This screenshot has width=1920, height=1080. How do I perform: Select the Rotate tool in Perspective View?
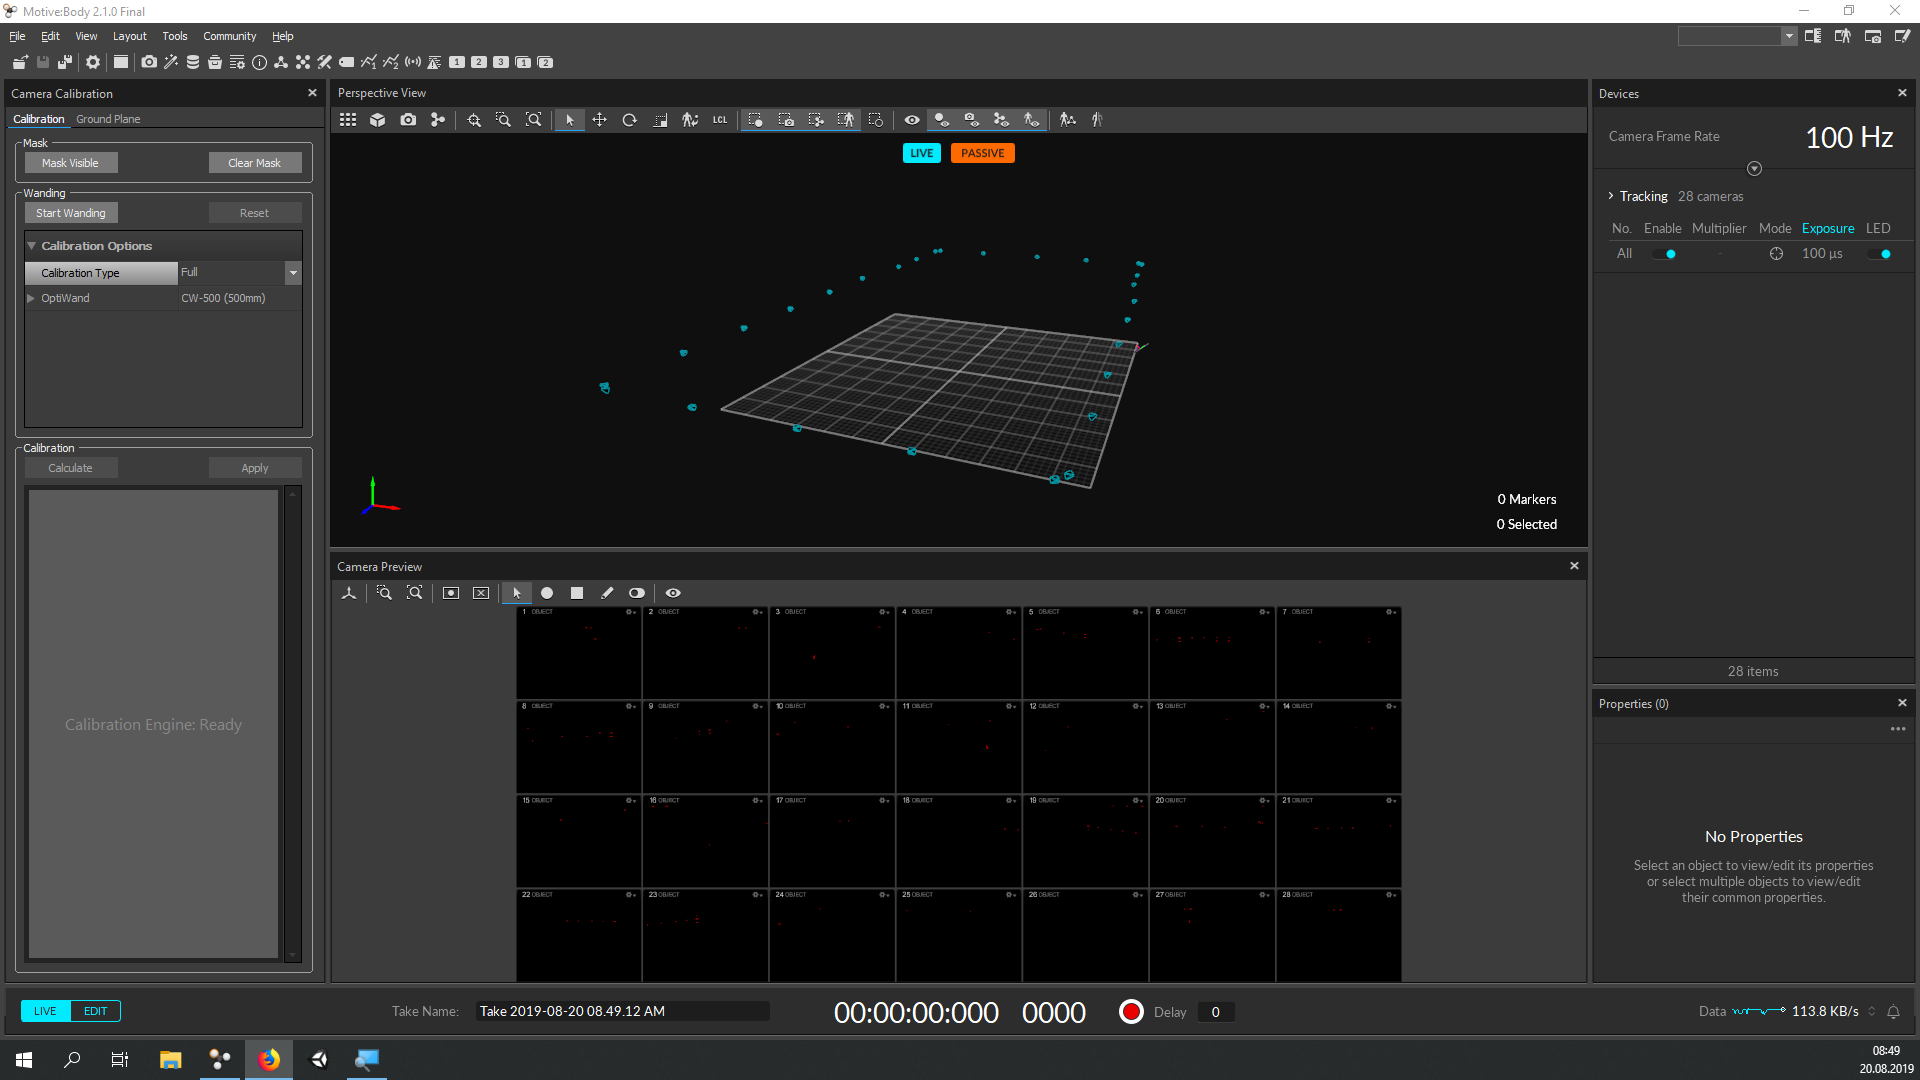click(629, 120)
